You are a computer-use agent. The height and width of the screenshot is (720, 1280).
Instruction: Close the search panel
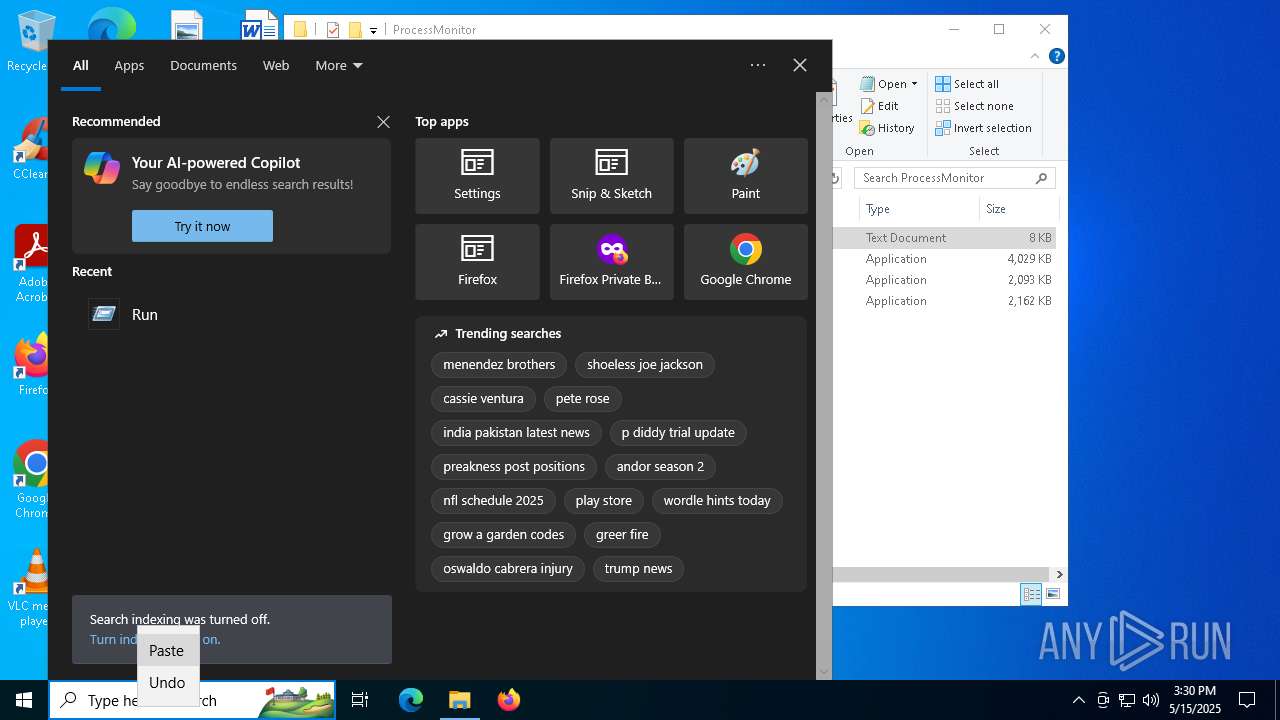pyautogui.click(x=800, y=65)
